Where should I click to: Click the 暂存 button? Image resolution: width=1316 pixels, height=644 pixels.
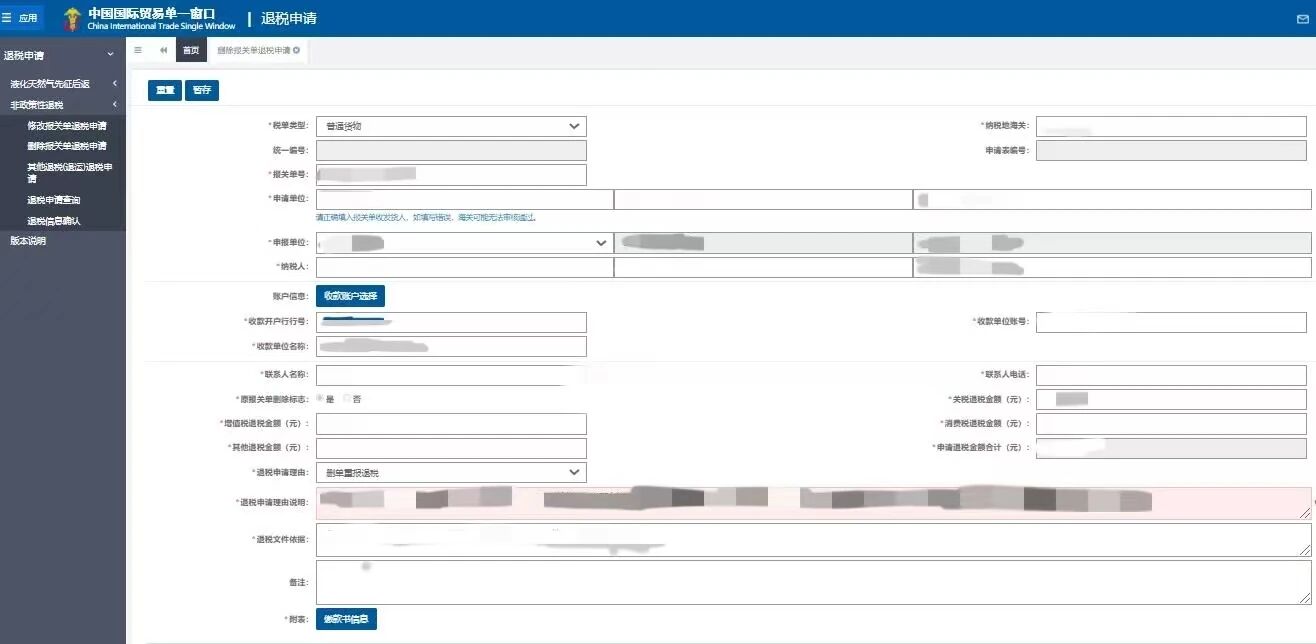(202, 90)
